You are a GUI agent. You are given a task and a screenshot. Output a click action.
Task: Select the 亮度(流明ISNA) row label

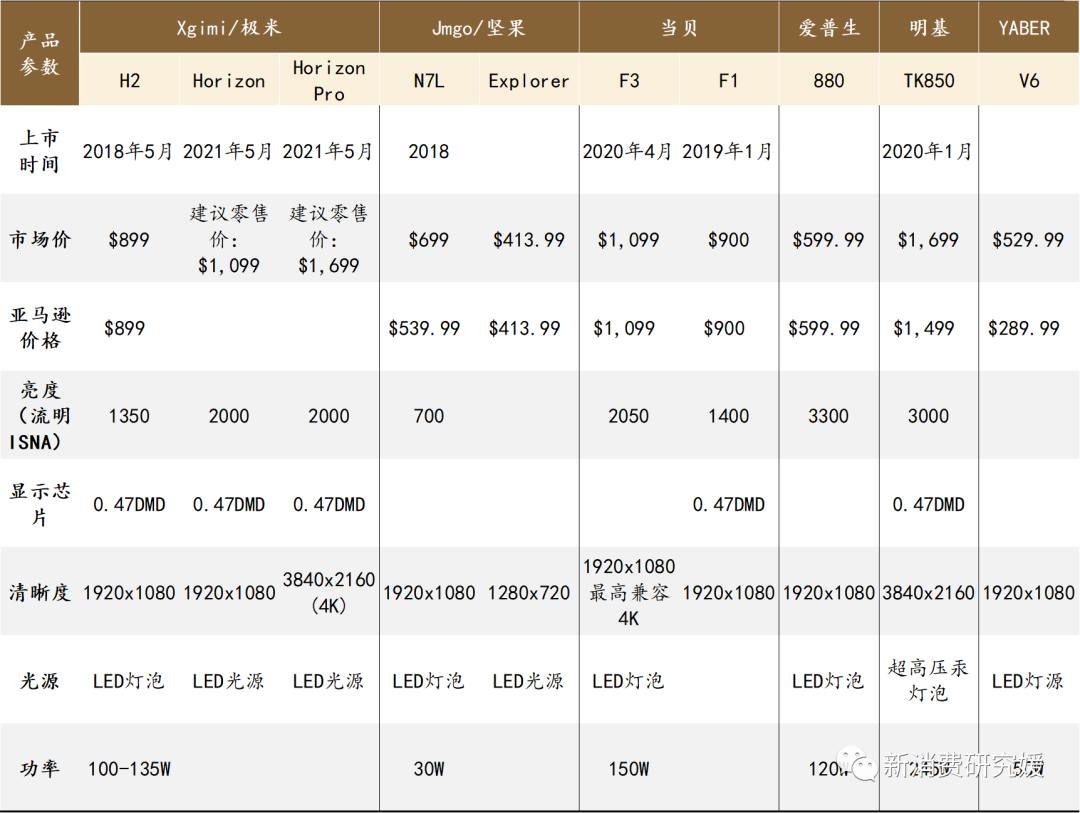39,415
